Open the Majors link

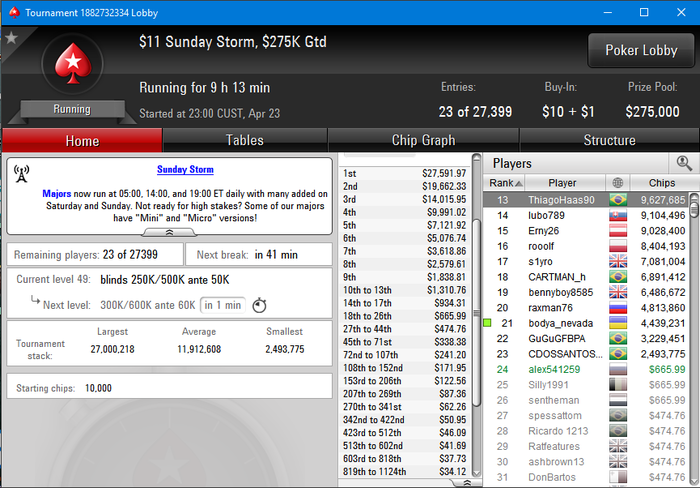point(57,194)
